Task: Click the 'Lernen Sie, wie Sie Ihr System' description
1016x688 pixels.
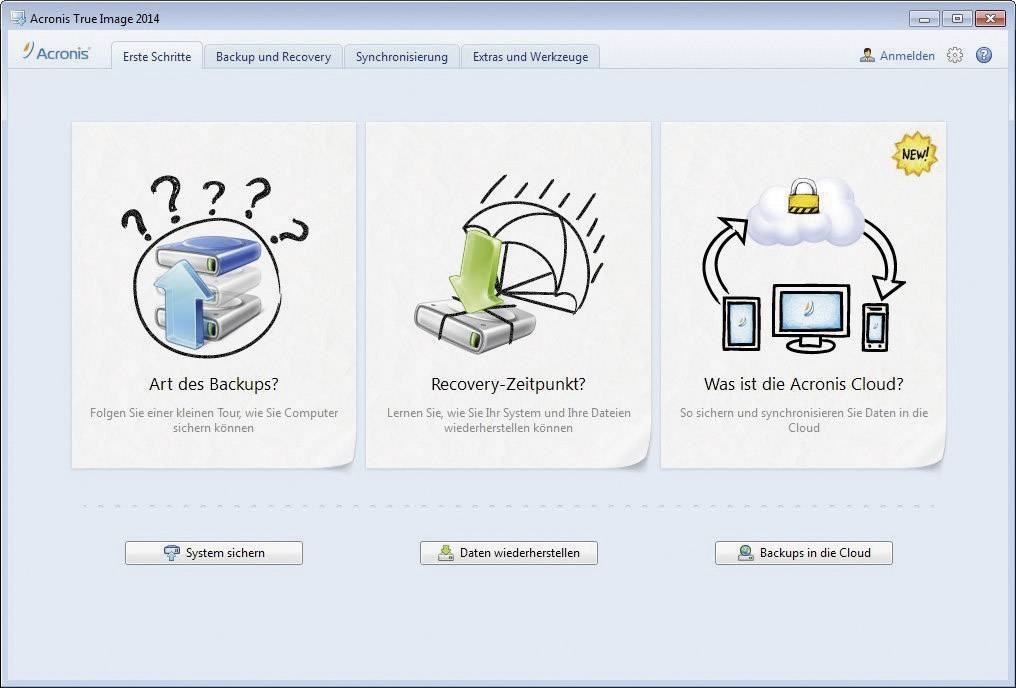Action: click(x=509, y=420)
